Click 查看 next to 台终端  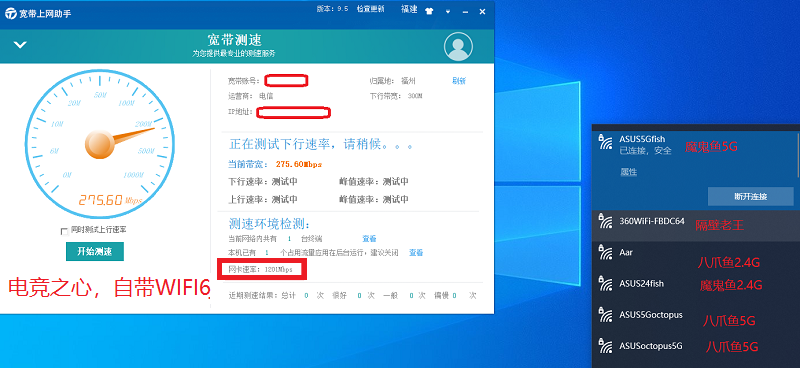click(x=369, y=238)
